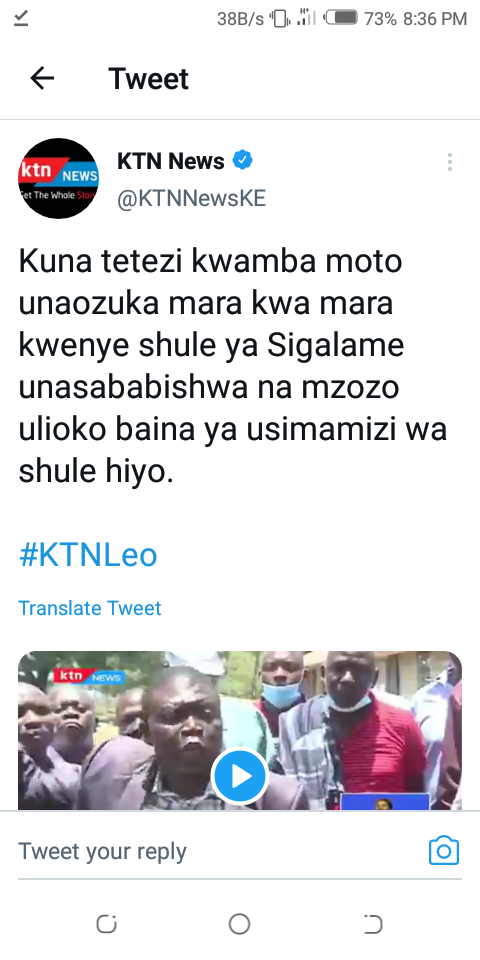The image size is (480, 960).
Task: Tap the signal strength icon
Action: (x=306, y=18)
